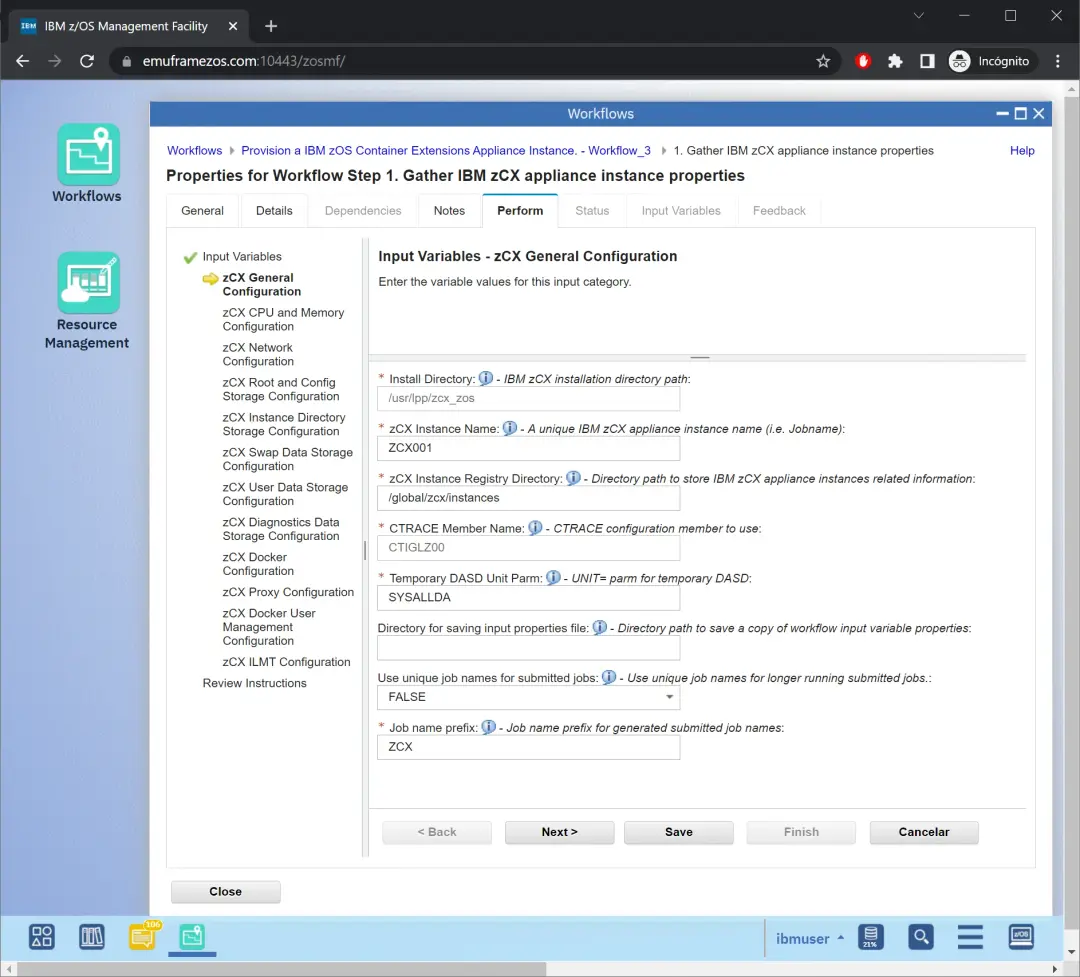Screen dimensions: 1080x977
Task: Click the Close button
Action: 225,892
